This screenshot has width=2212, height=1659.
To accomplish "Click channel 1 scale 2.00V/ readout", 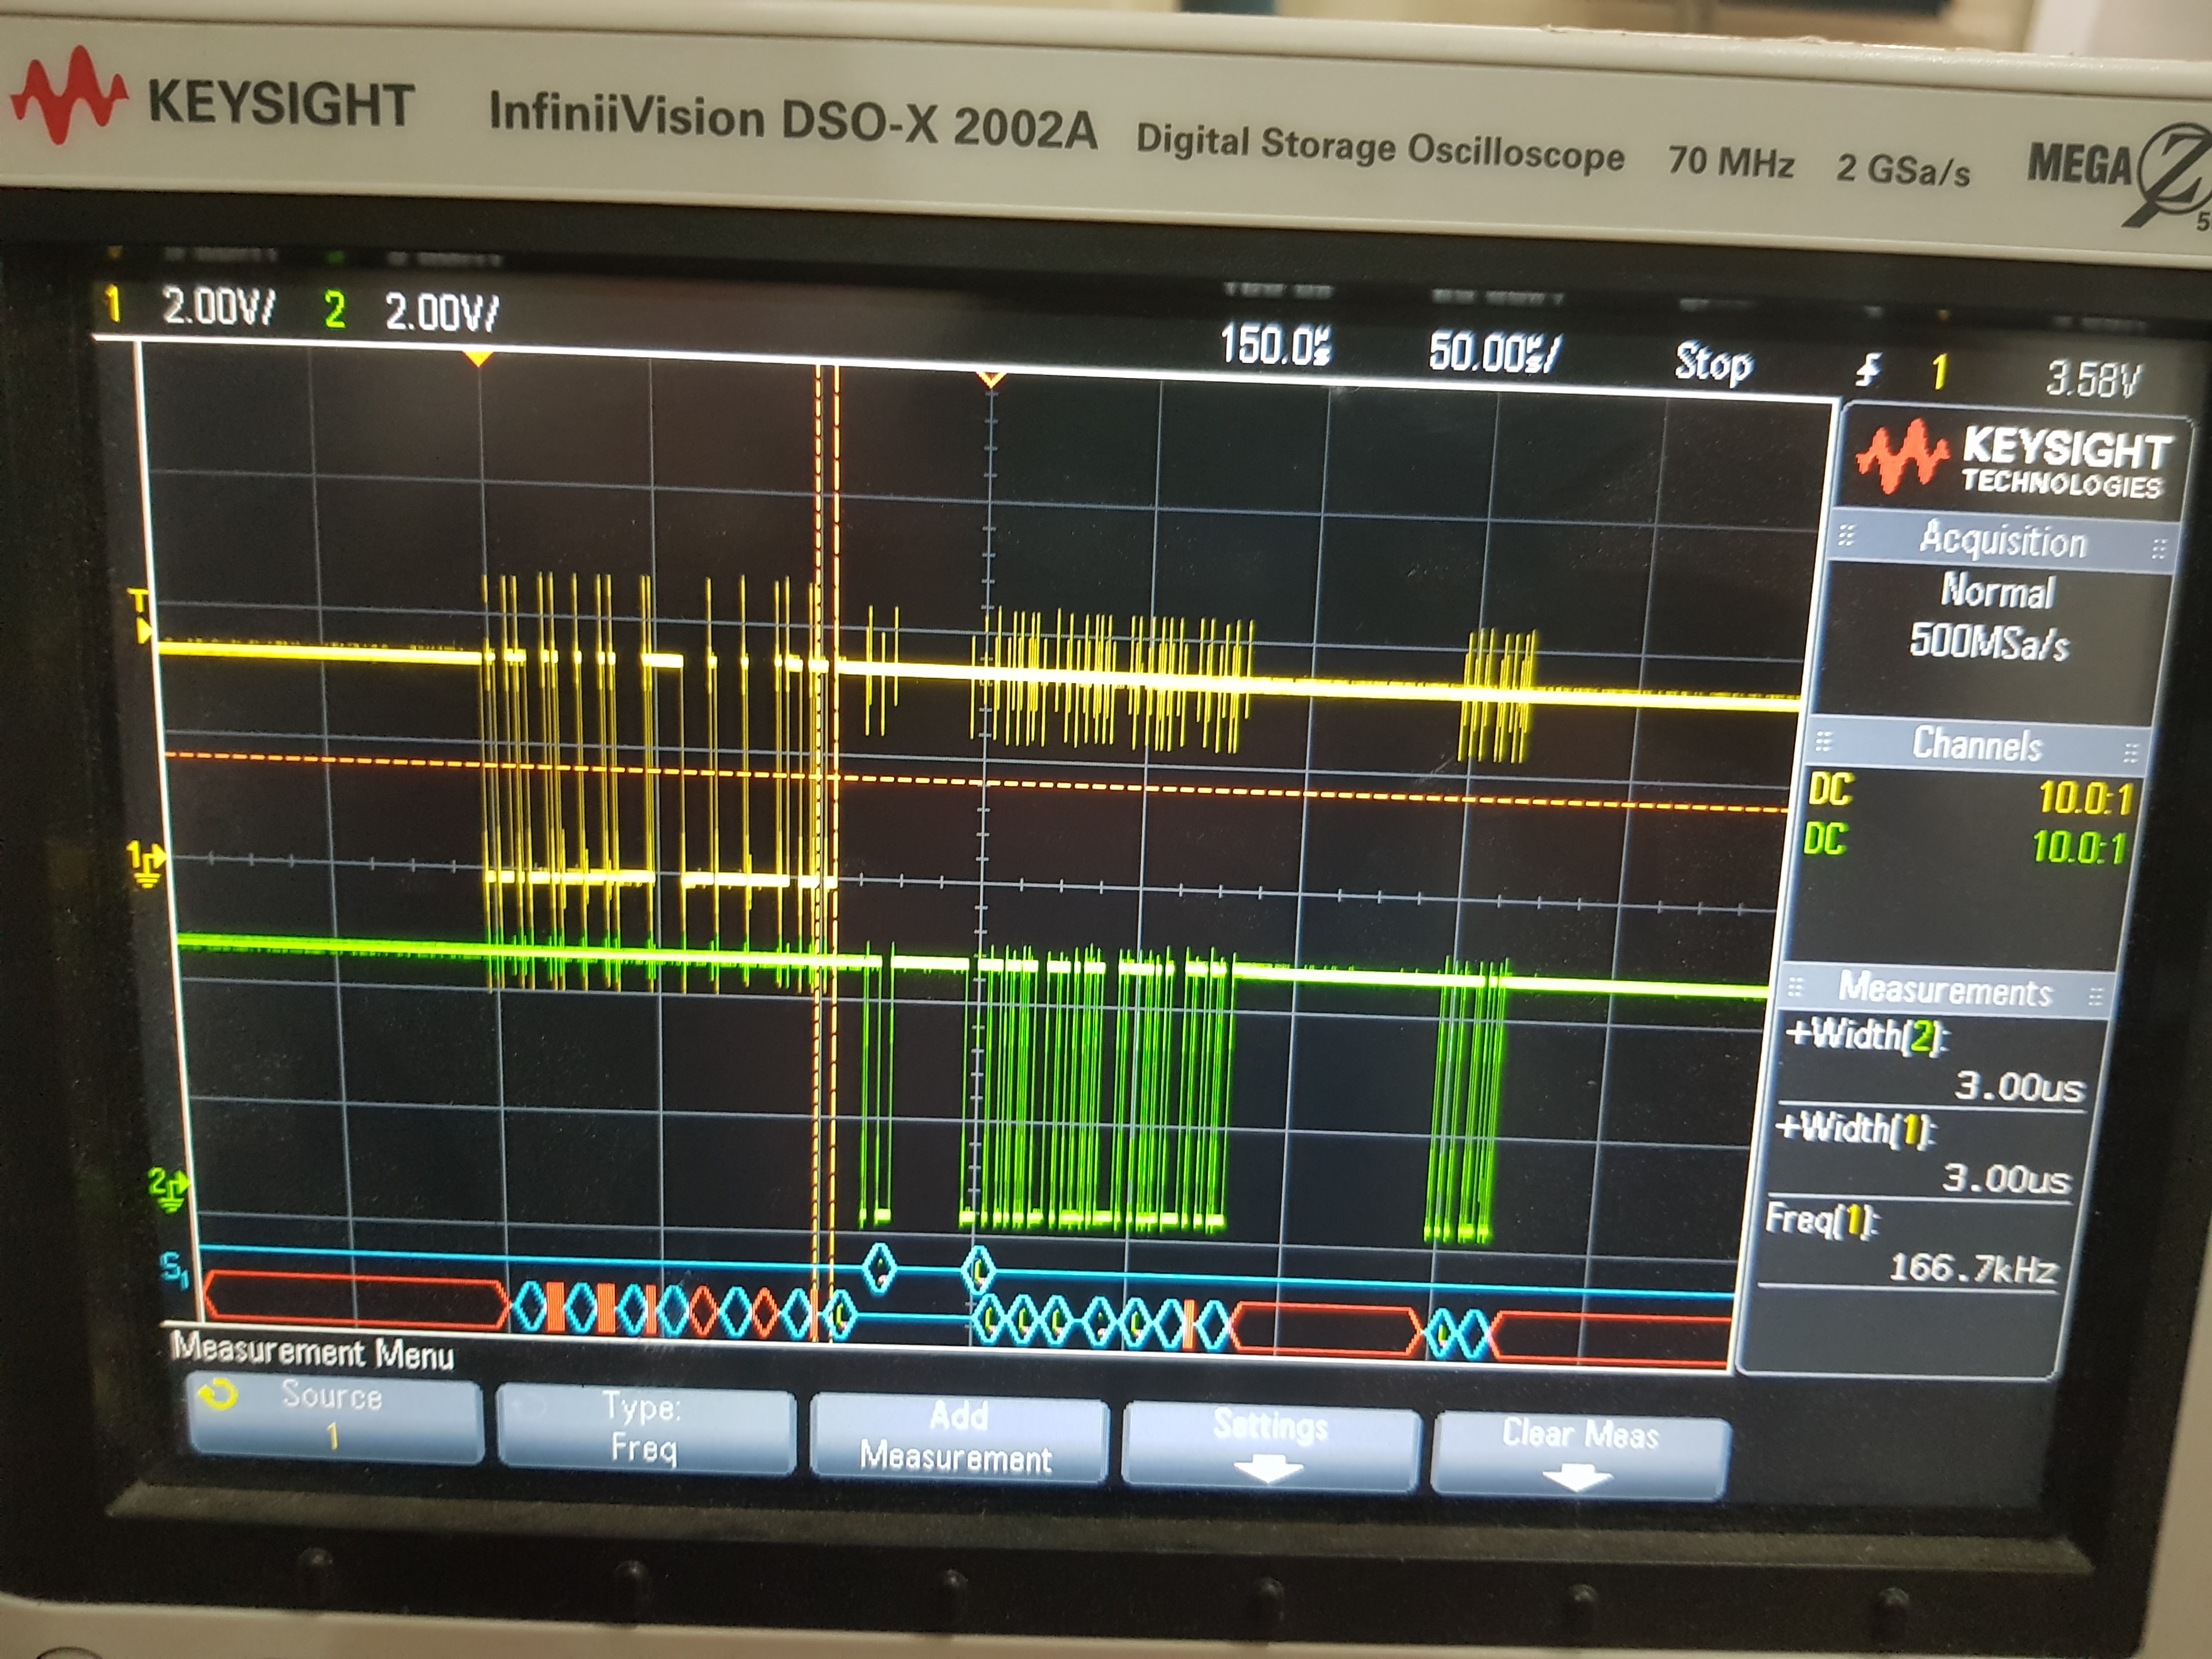I will click(218, 307).
